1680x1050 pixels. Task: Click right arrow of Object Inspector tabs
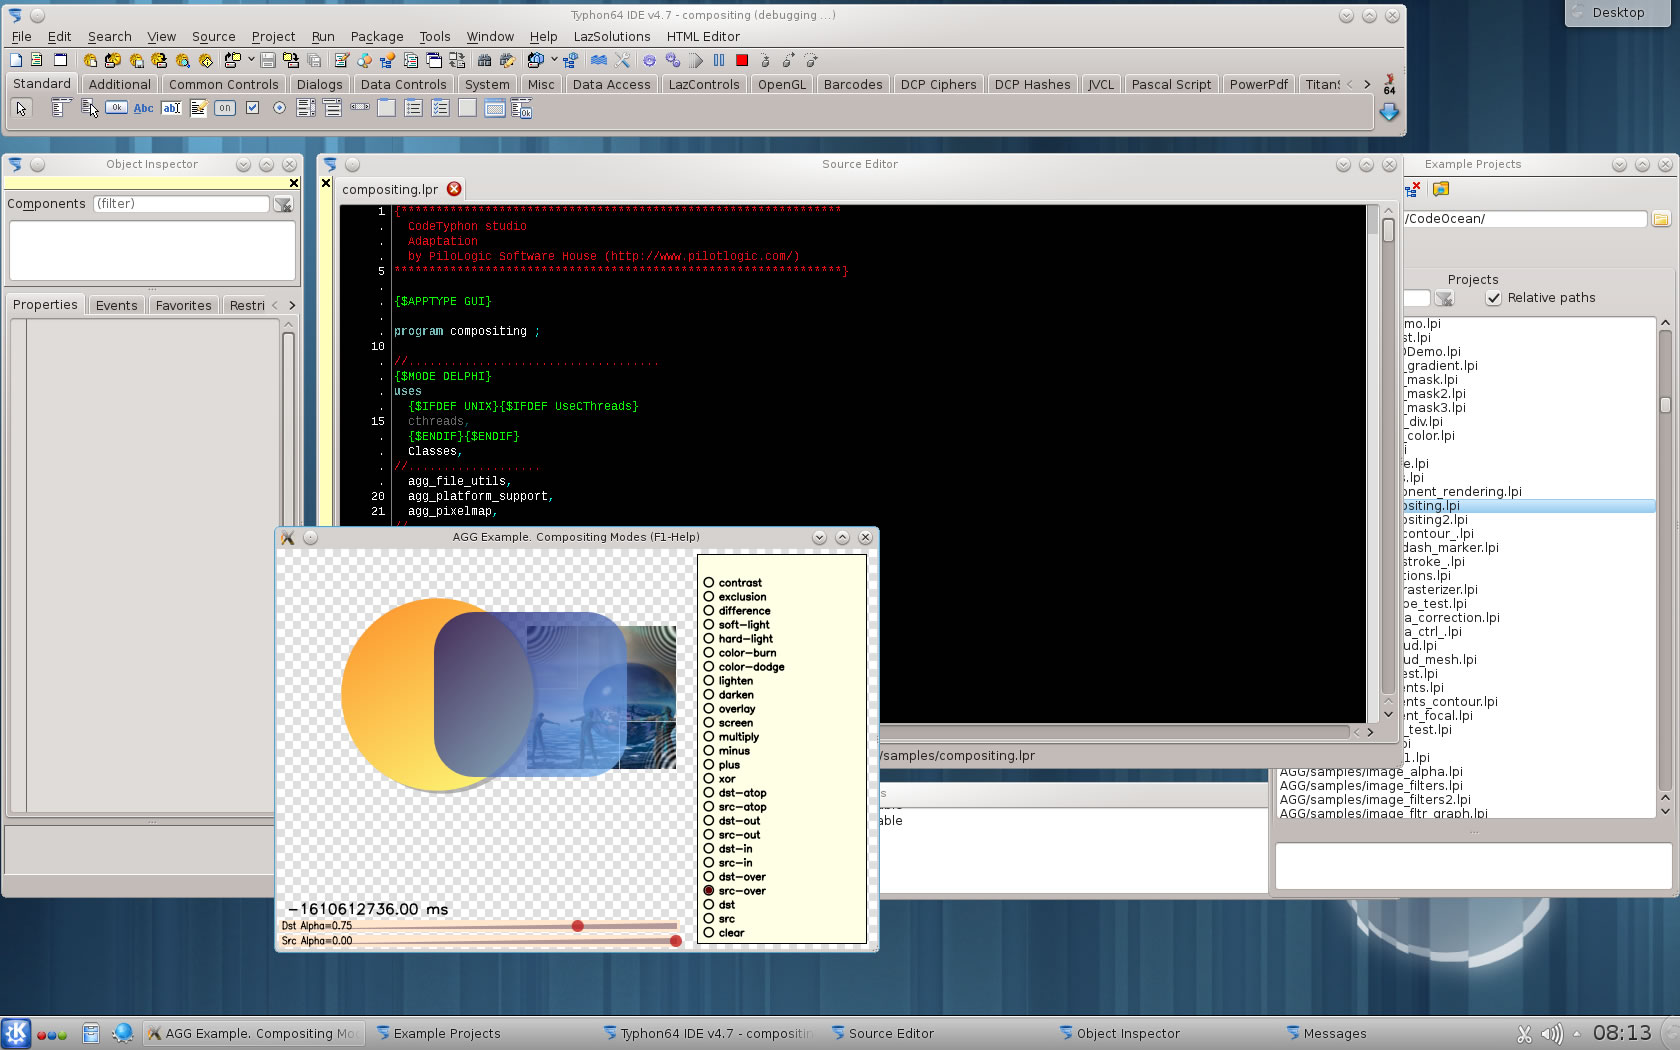(x=292, y=305)
